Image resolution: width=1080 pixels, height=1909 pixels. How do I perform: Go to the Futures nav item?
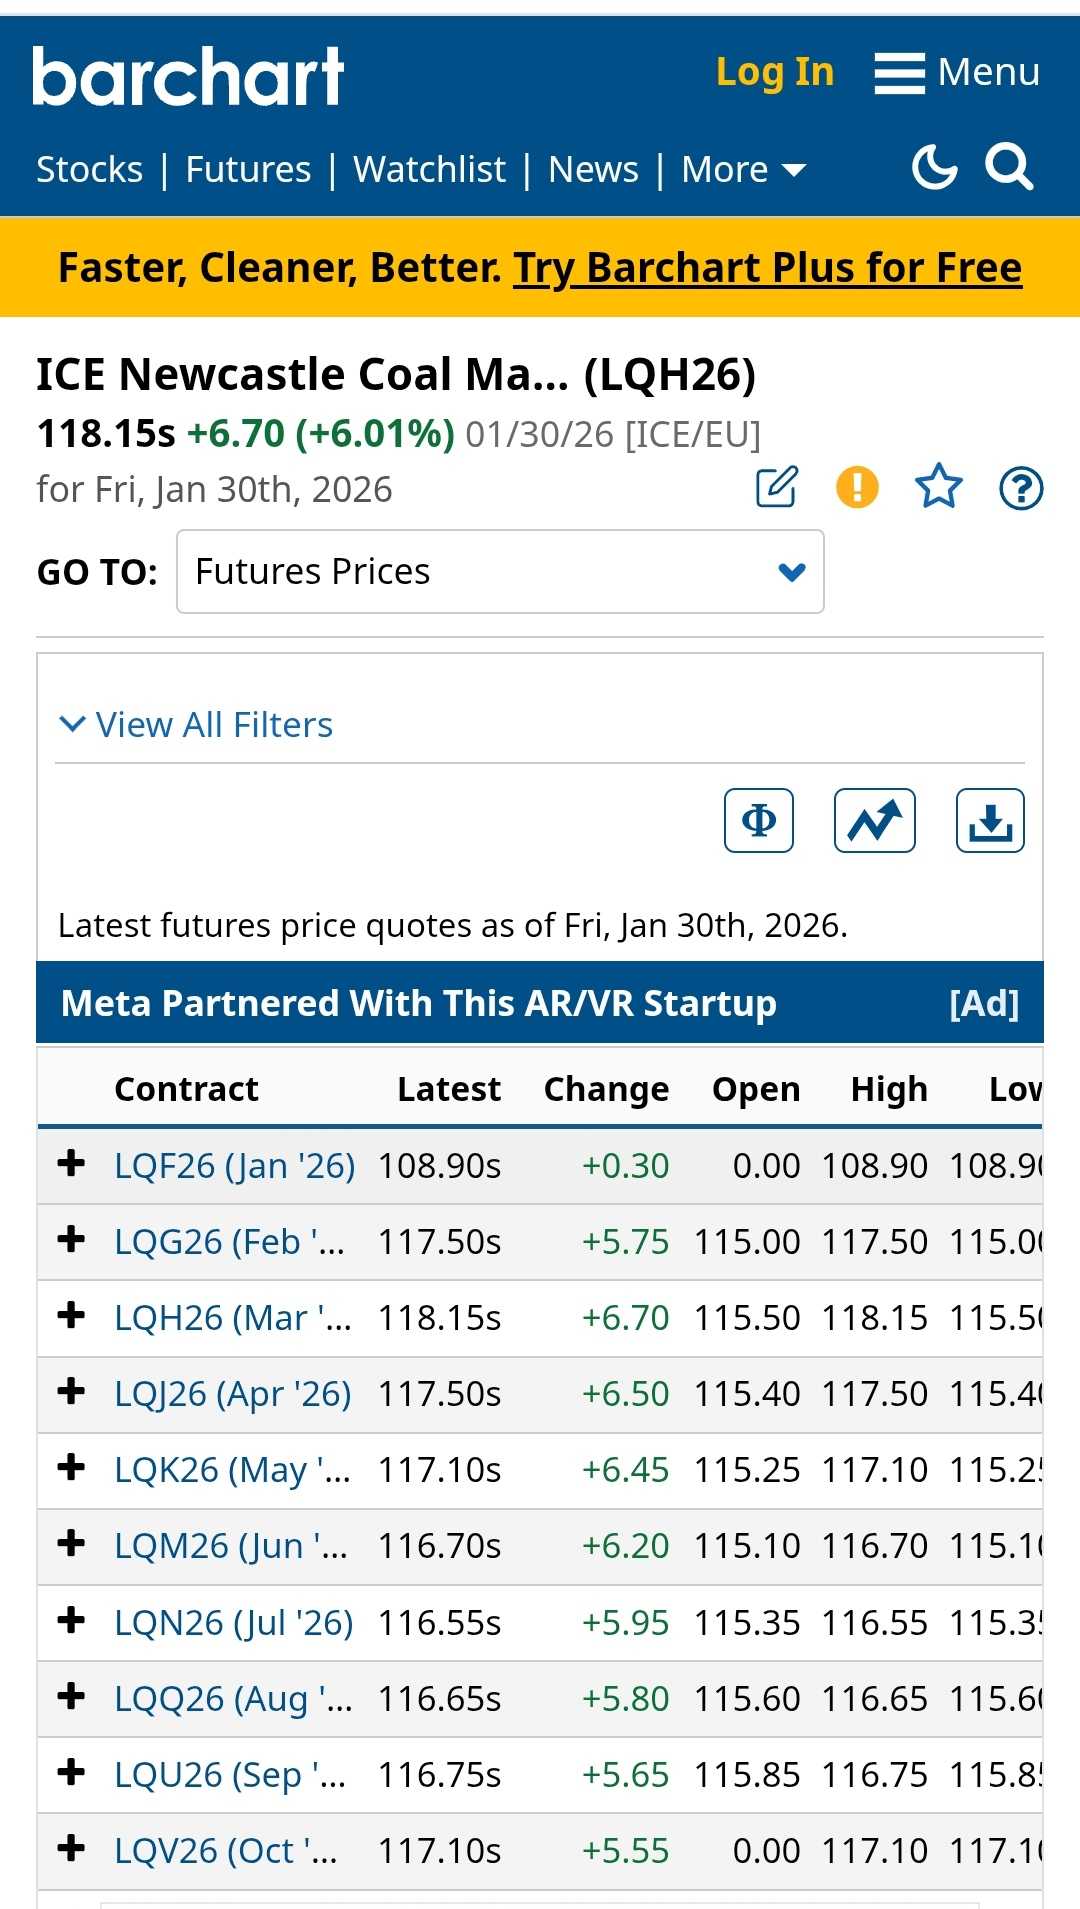(x=248, y=170)
